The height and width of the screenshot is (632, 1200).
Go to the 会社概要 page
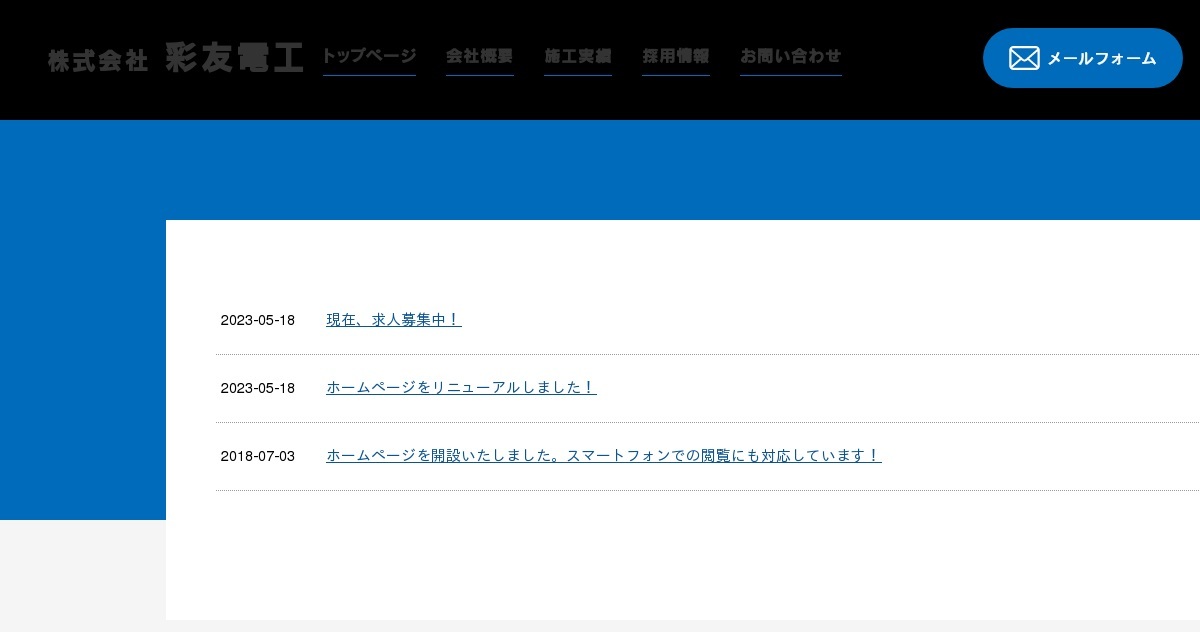coord(480,56)
